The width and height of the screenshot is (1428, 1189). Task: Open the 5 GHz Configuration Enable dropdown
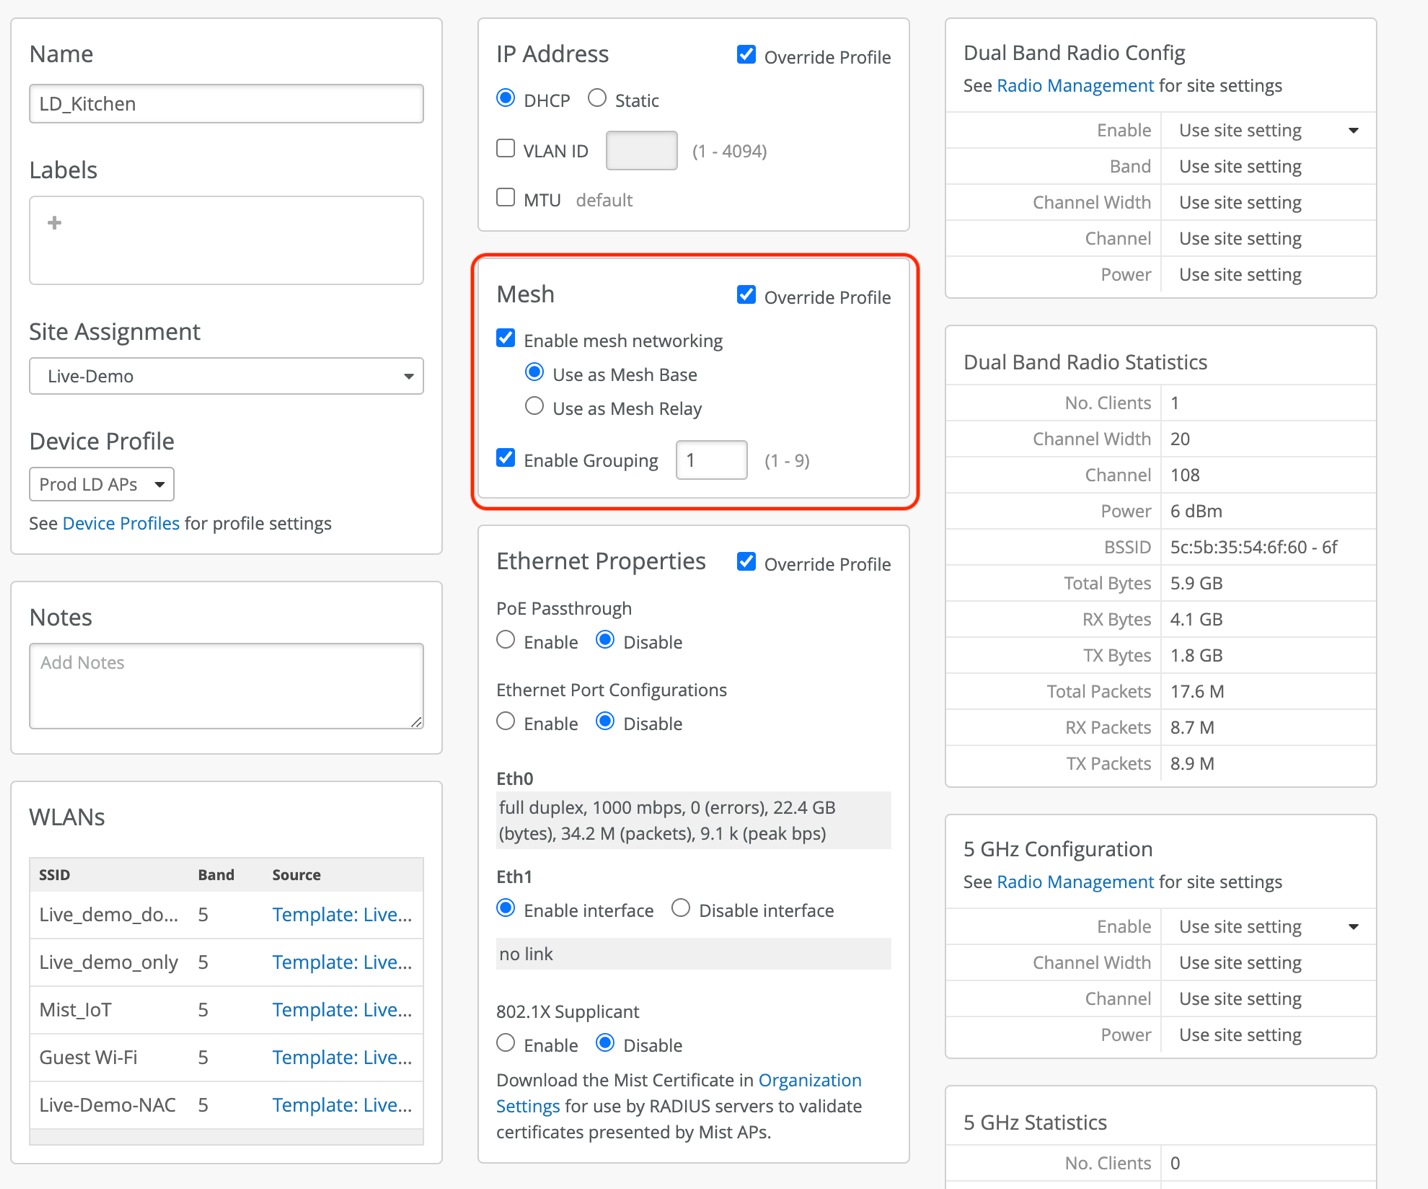pyautogui.click(x=1267, y=927)
